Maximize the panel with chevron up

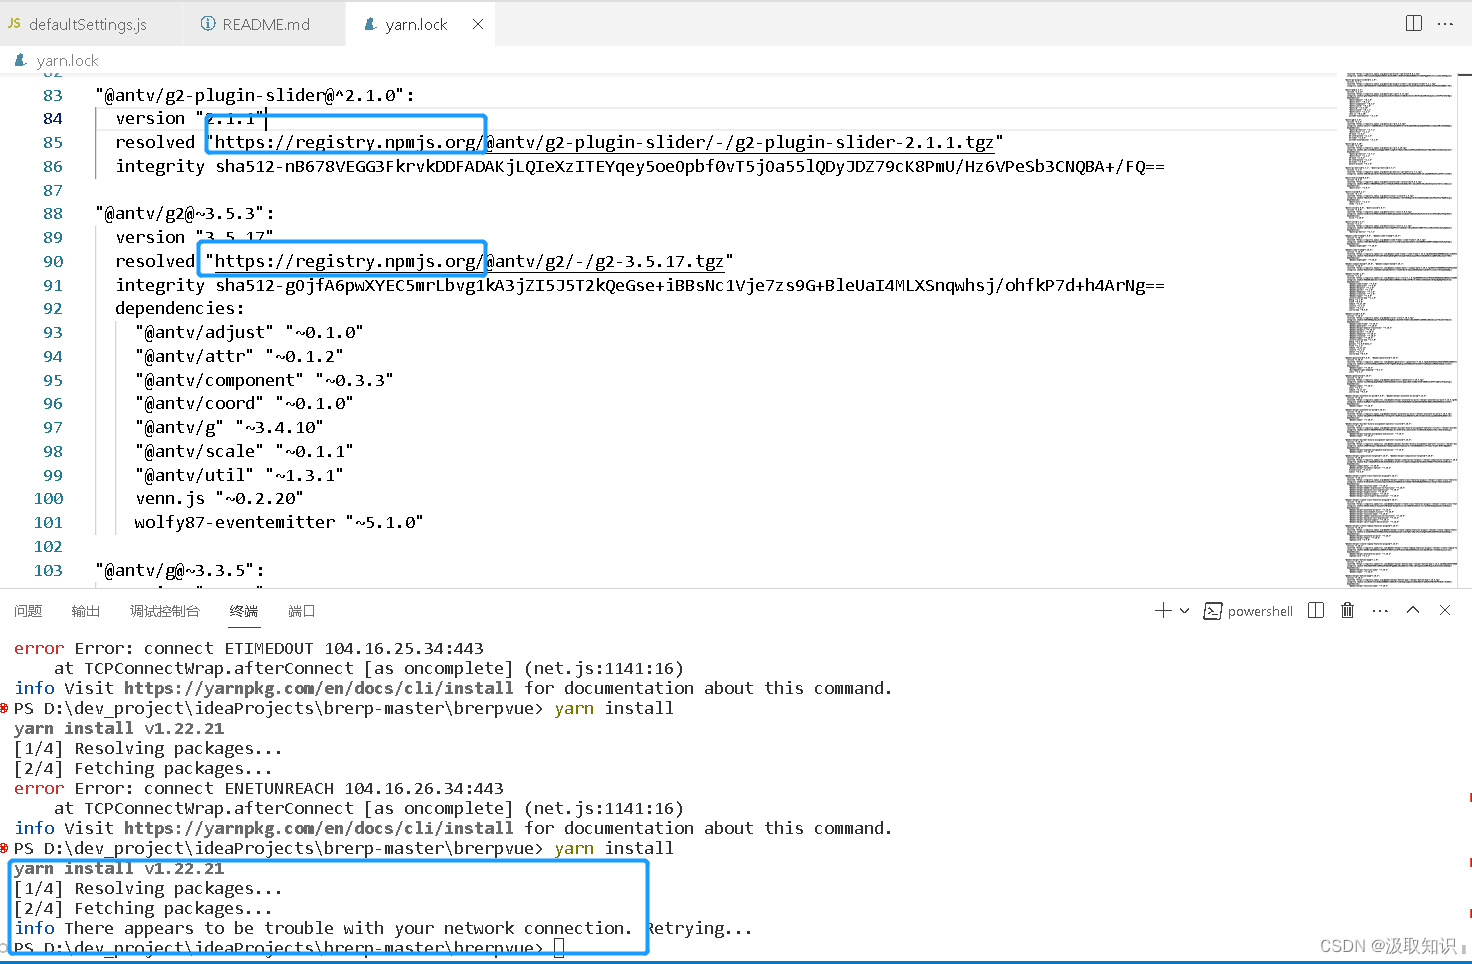tap(1413, 610)
